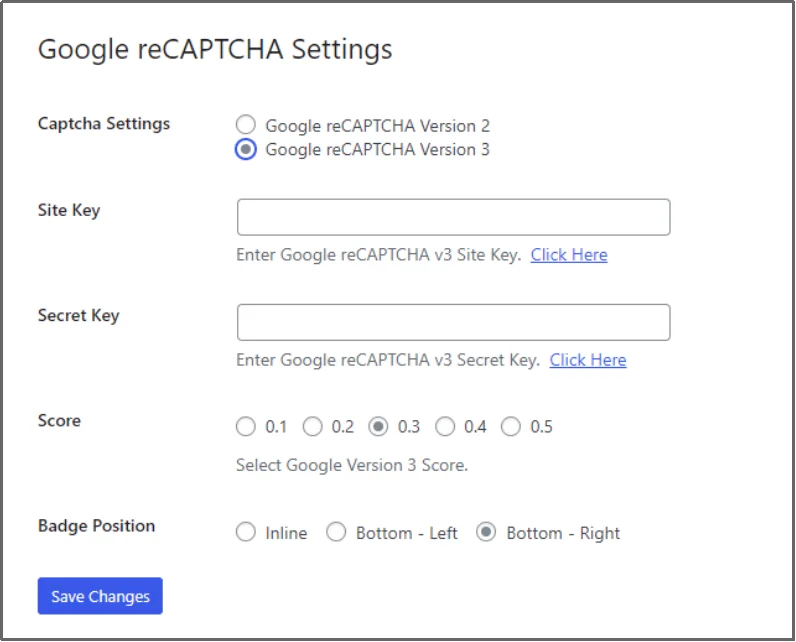Open Click Here link for Secret Key
The image size is (796, 642).
588,360
